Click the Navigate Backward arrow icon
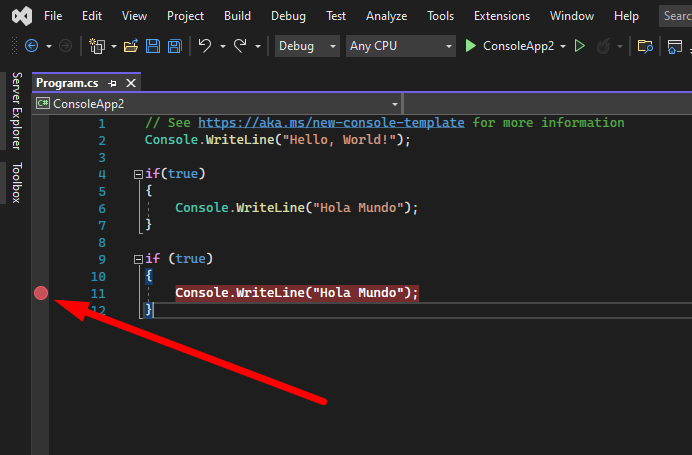Screen dimensions: 692x455 click(x=31, y=46)
